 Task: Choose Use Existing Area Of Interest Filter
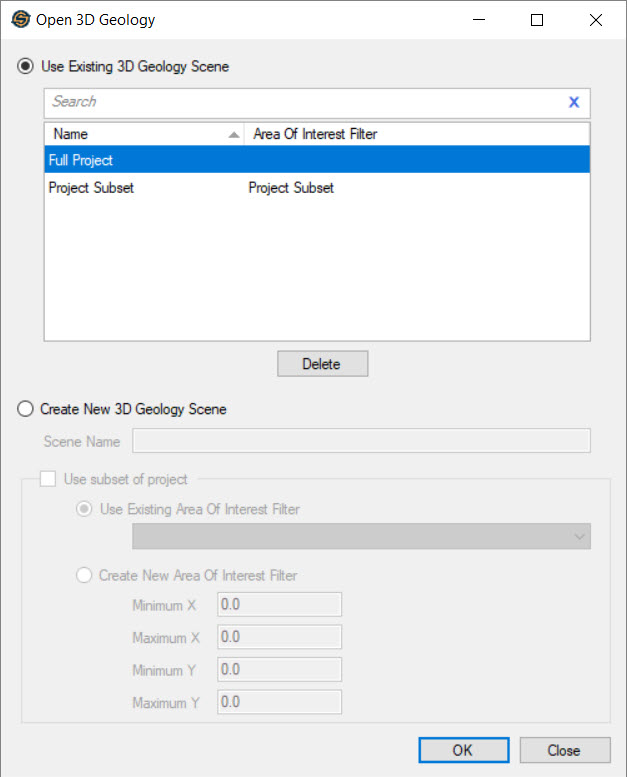click(x=85, y=509)
